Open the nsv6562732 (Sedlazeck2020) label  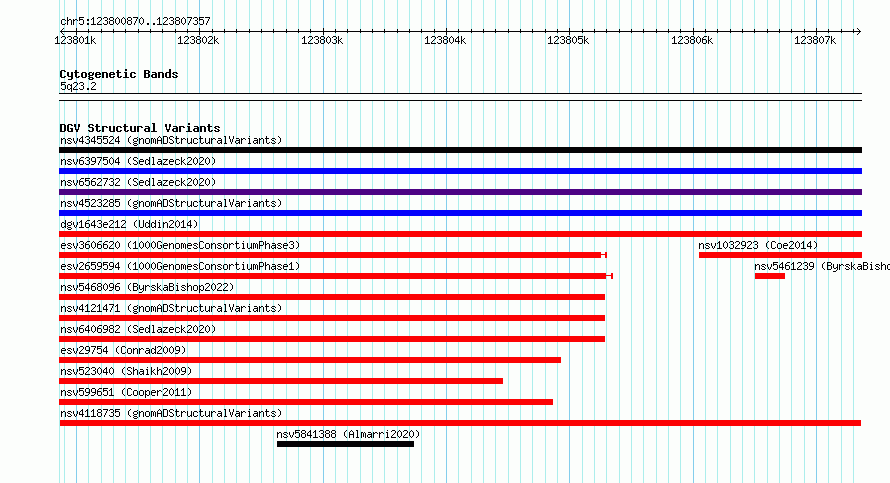click(x=138, y=182)
